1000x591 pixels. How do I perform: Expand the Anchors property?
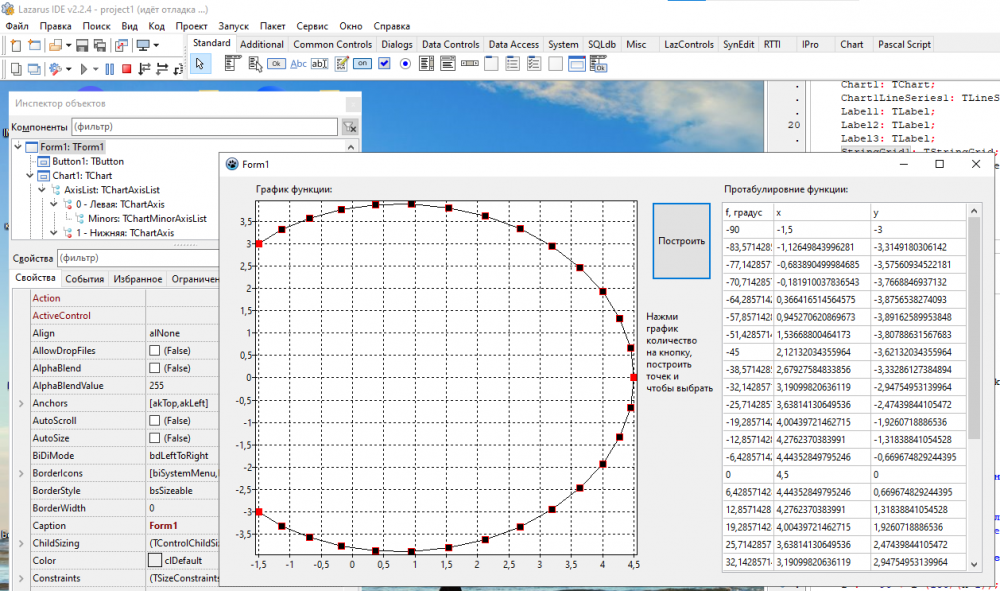click(21, 403)
